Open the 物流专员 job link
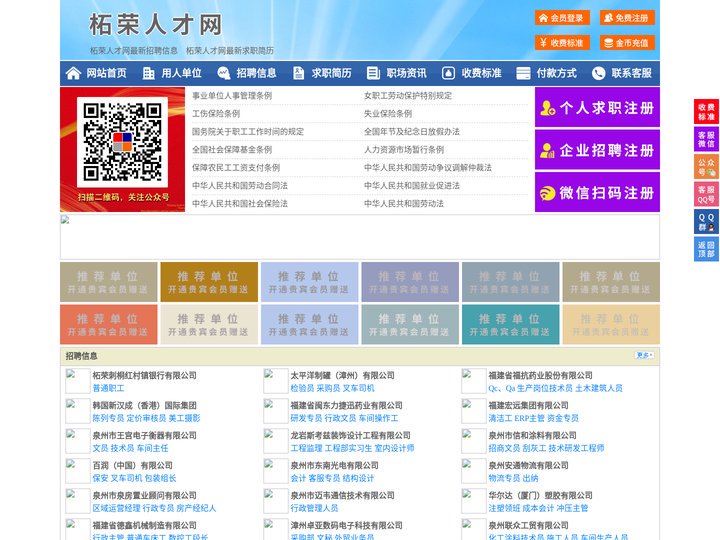 (x=504, y=478)
